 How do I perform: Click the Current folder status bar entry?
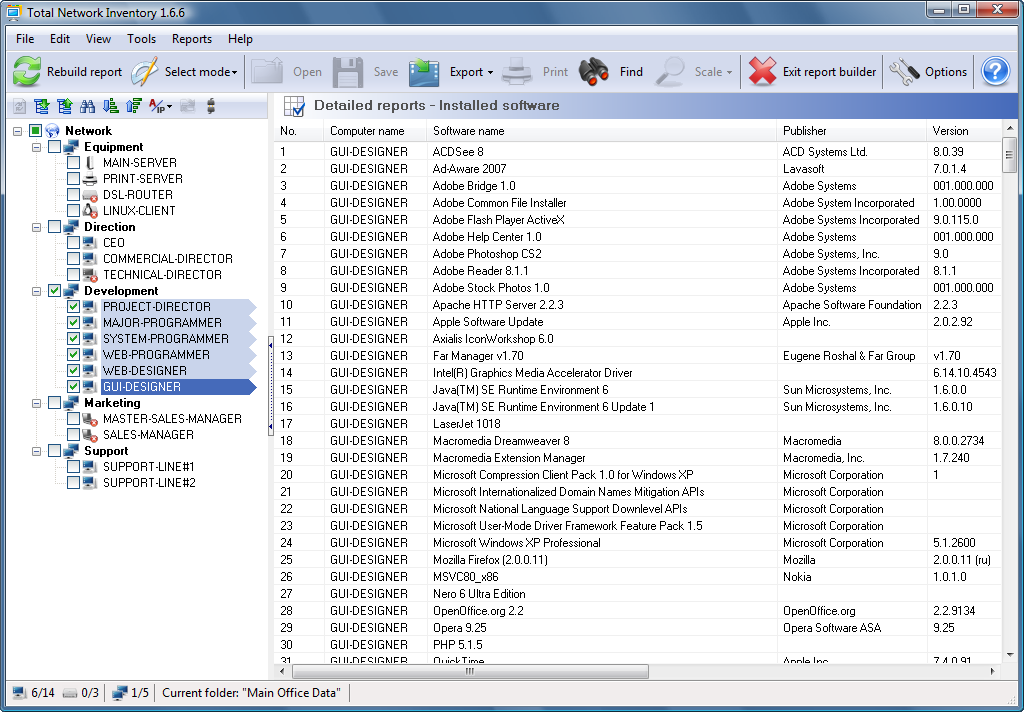pyautogui.click(x=251, y=692)
